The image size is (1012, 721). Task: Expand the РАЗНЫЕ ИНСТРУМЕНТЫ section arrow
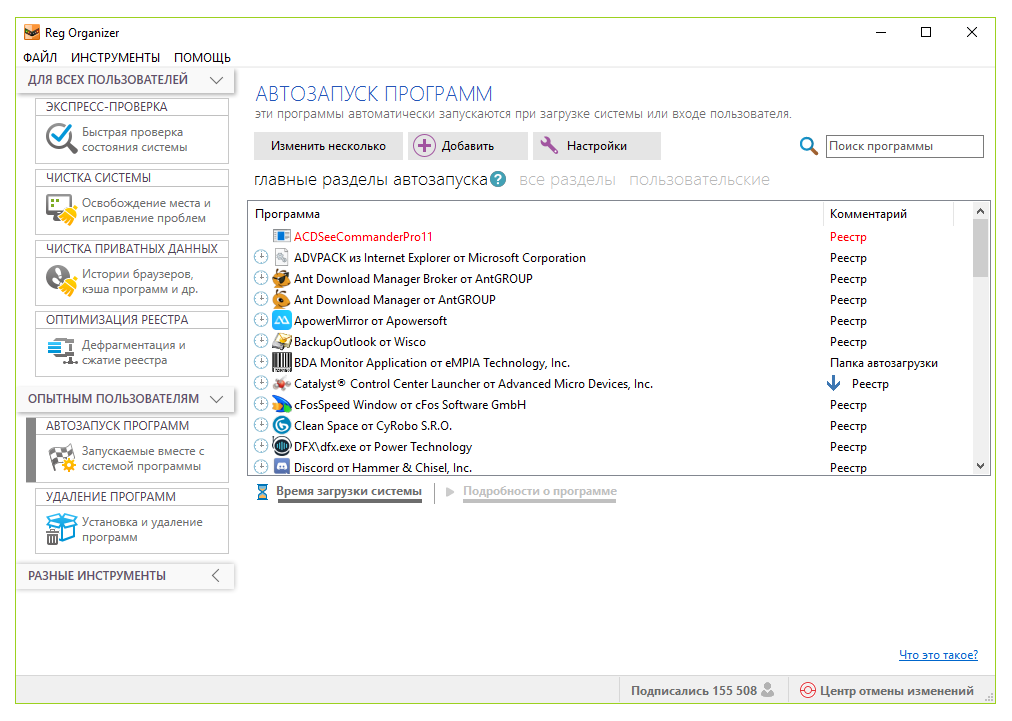coord(216,576)
